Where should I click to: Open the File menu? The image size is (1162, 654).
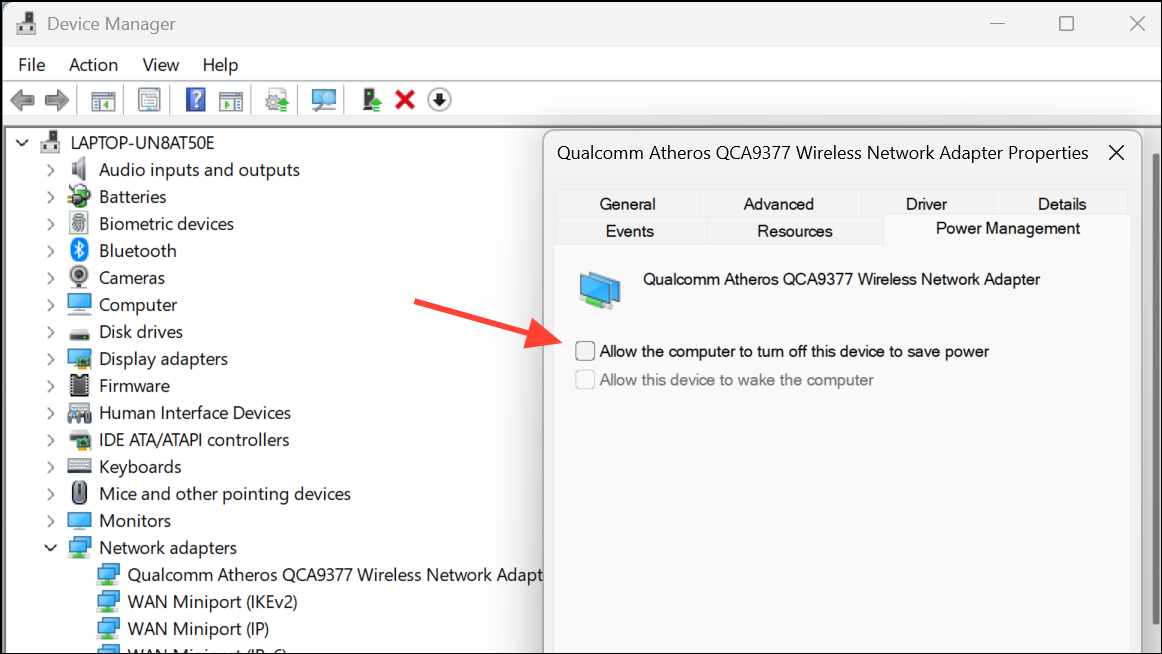tap(32, 65)
